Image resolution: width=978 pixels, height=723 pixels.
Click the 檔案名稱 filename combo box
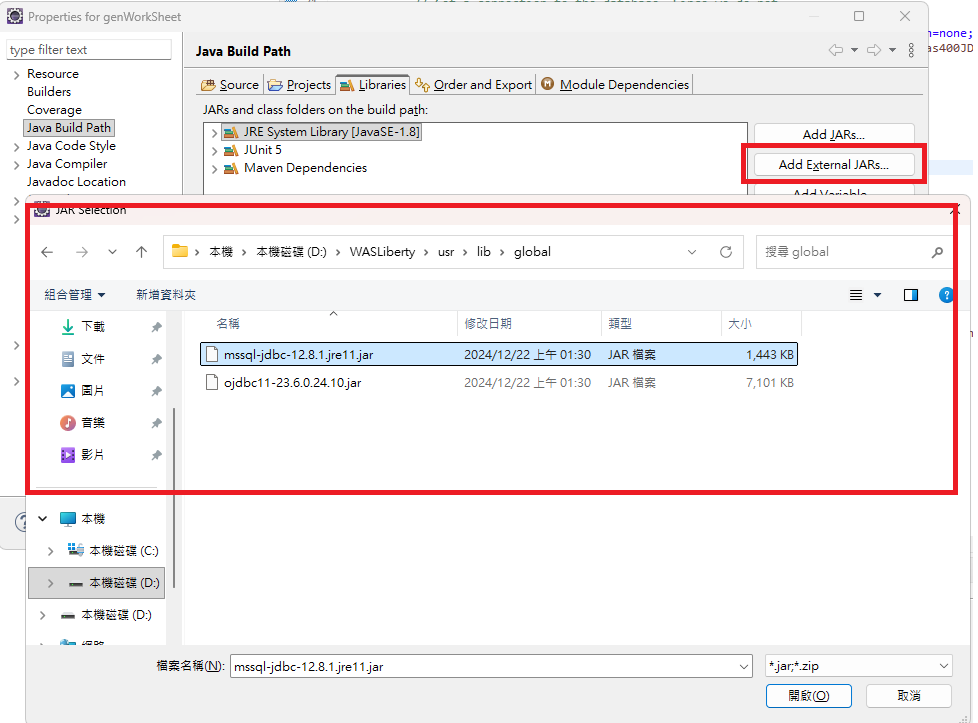point(491,666)
